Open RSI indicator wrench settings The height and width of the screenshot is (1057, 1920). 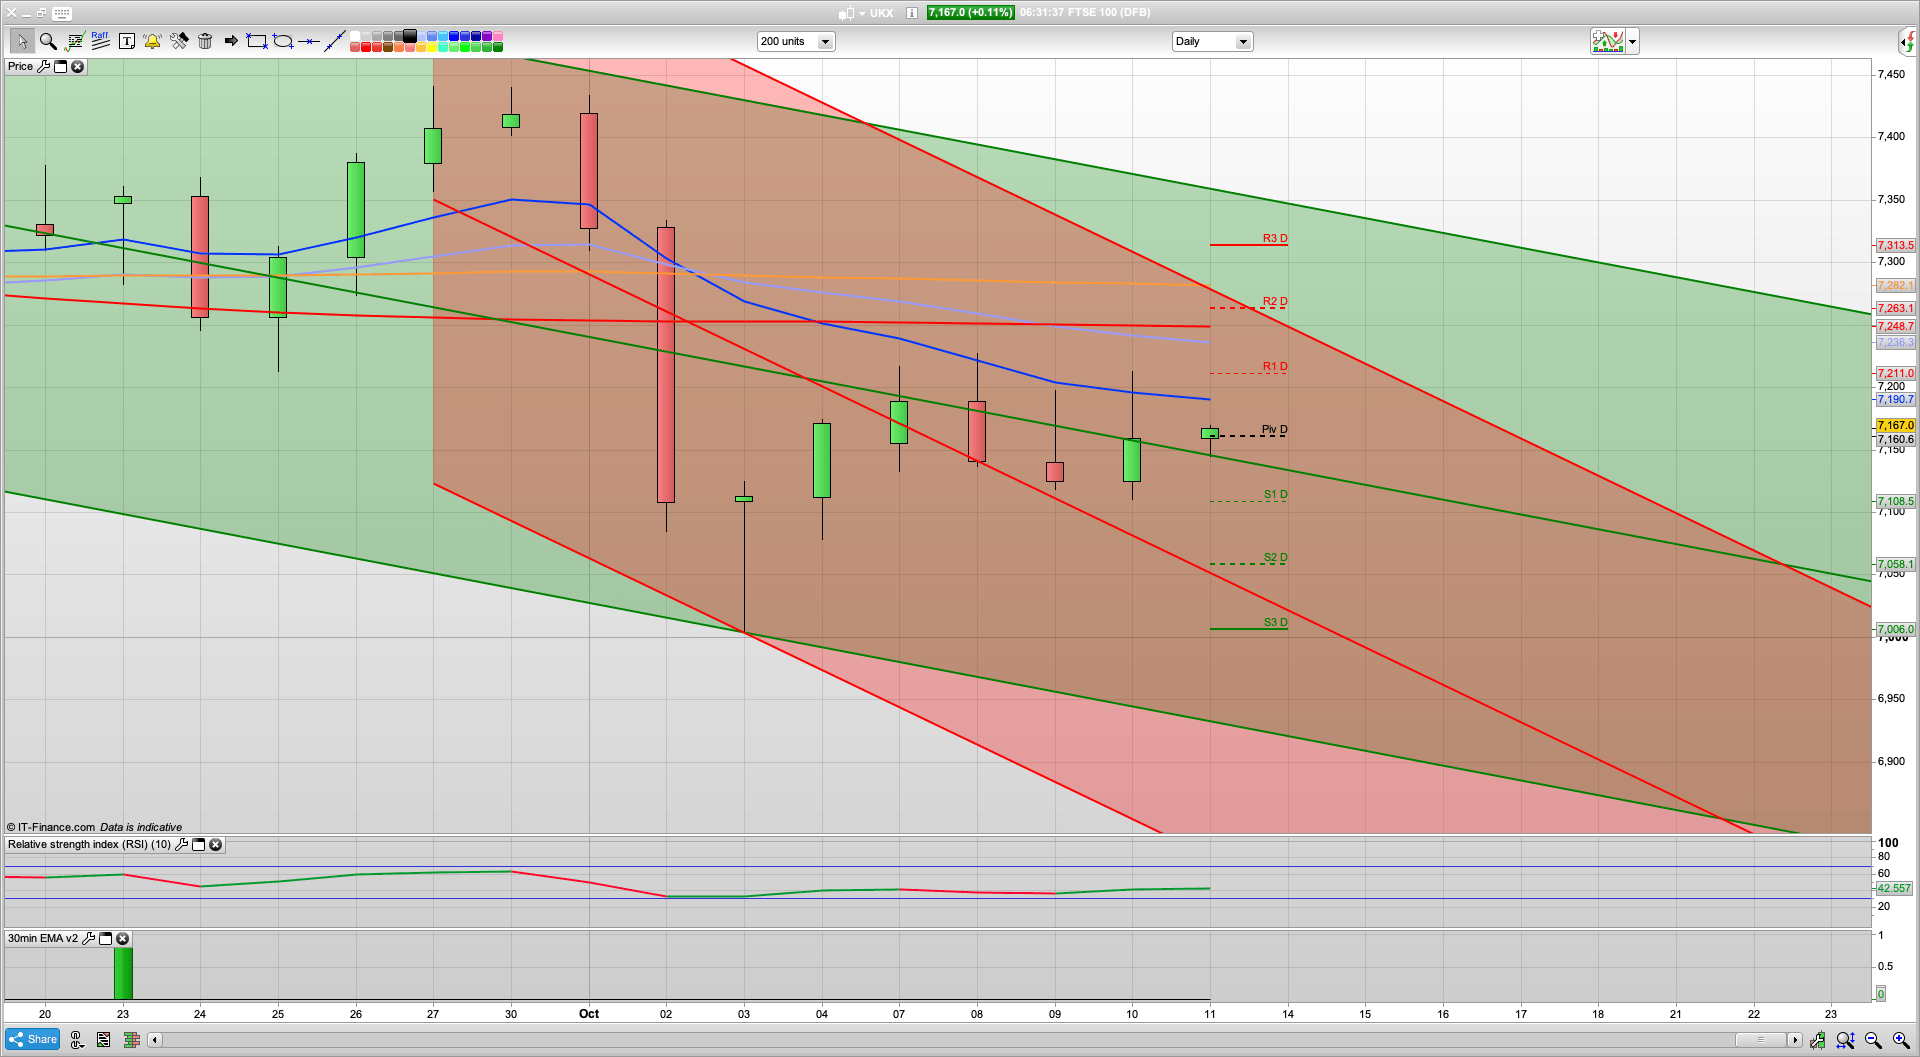pos(181,844)
